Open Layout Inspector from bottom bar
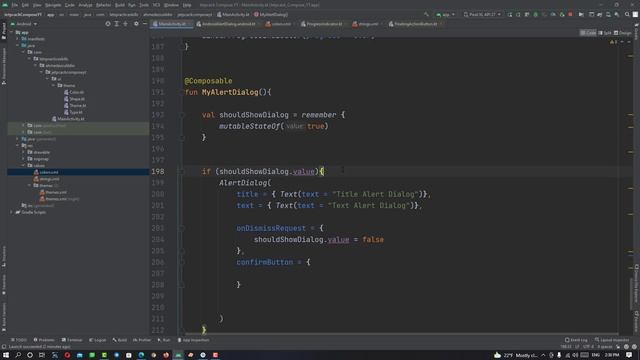Viewport: 640px width, 360px height. pos(612,340)
